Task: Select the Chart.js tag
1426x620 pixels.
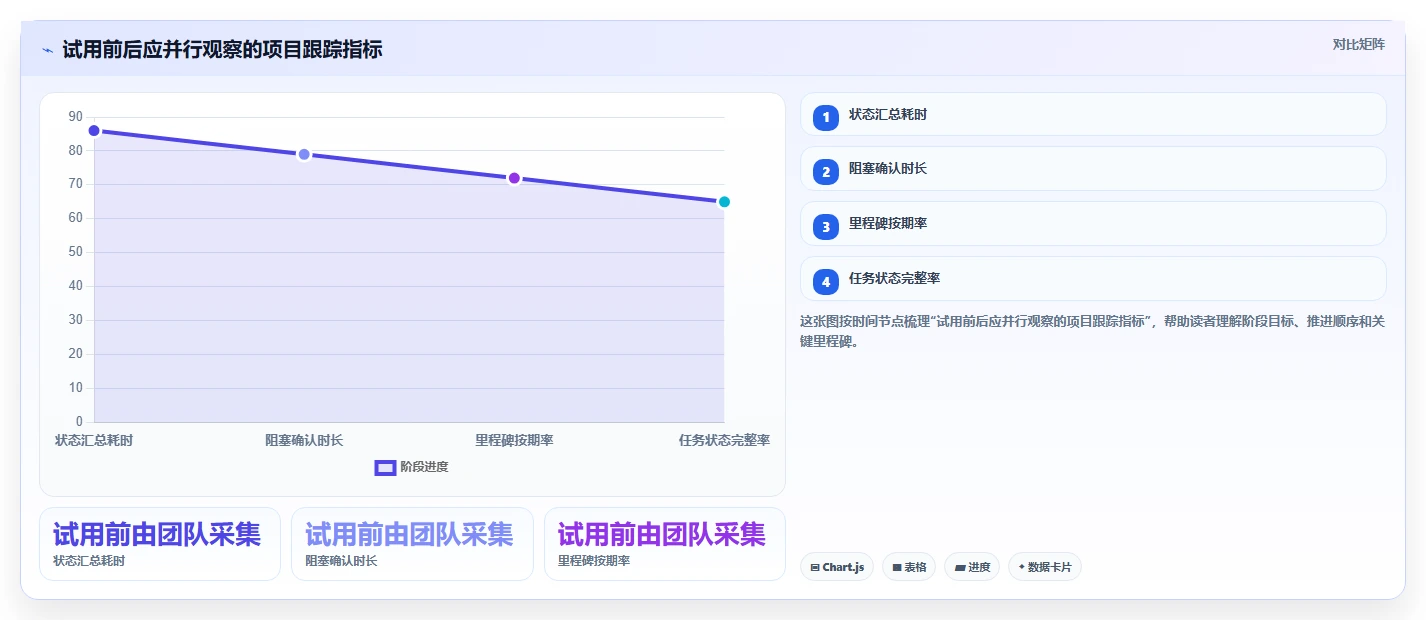Action: (x=837, y=567)
